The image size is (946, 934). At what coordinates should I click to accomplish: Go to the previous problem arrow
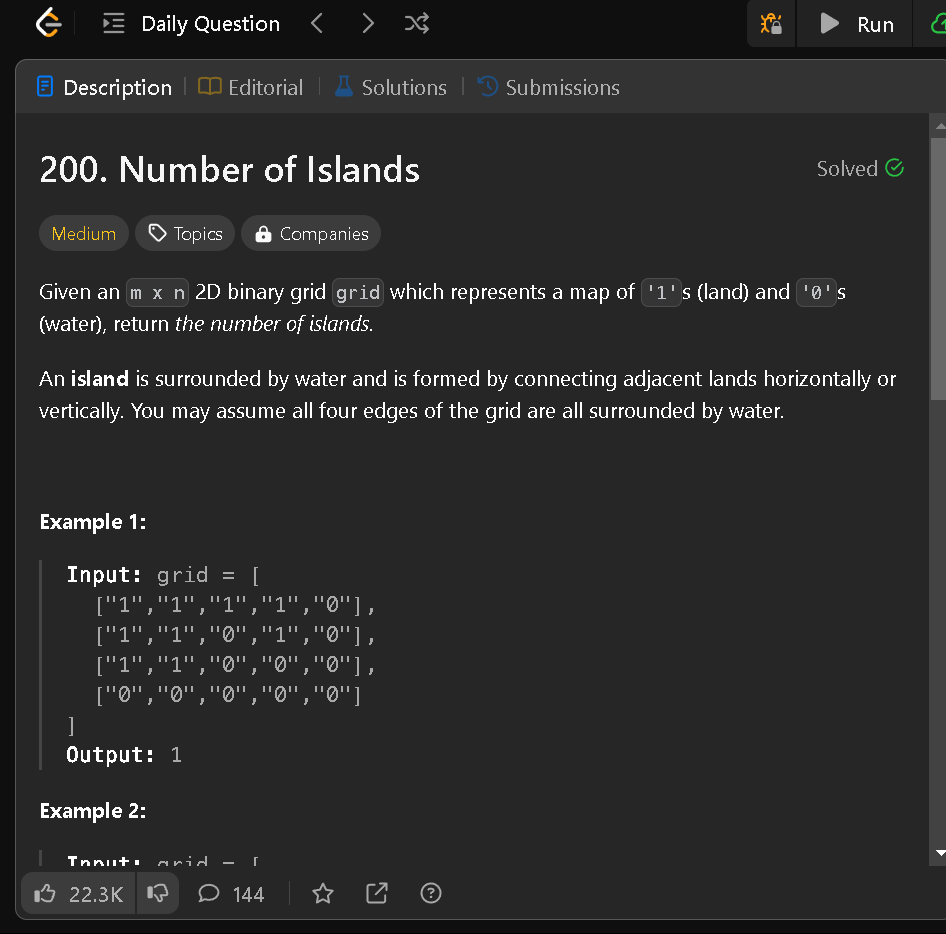coord(317,23)
